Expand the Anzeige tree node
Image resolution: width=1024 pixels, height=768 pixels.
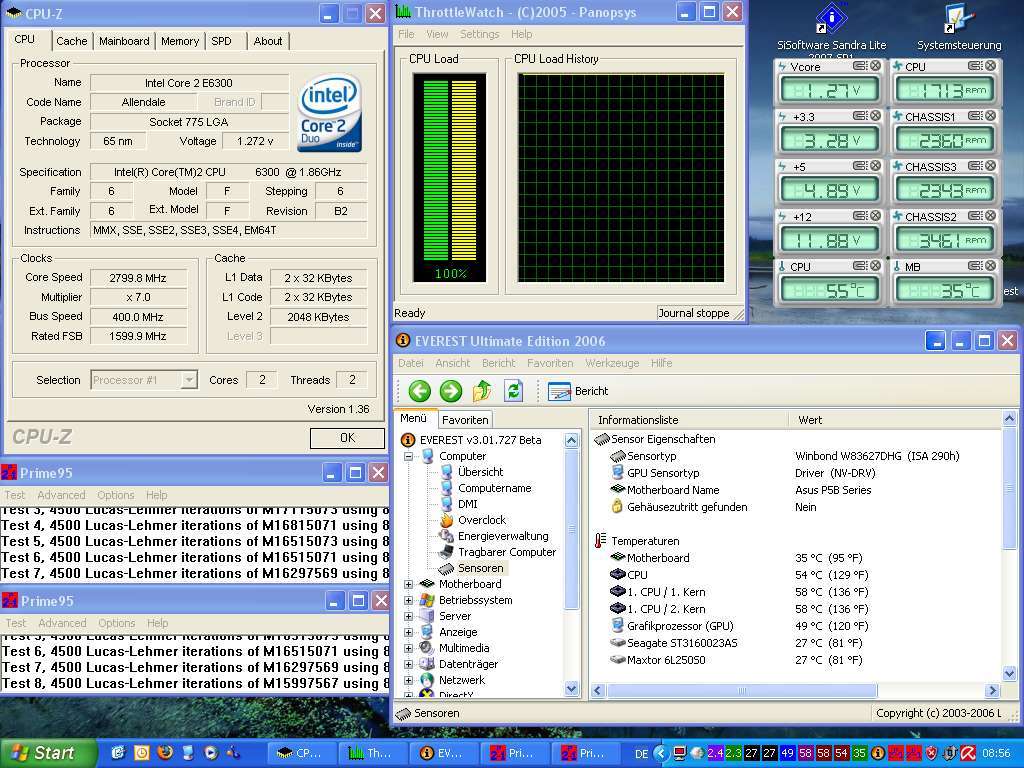408,632
